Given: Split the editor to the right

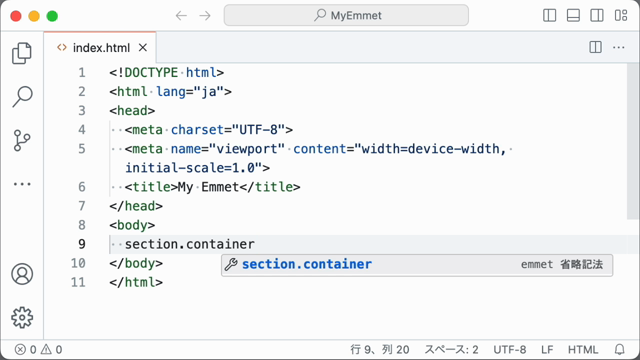Looking at the screenshot, I should [x=596, y=47].
